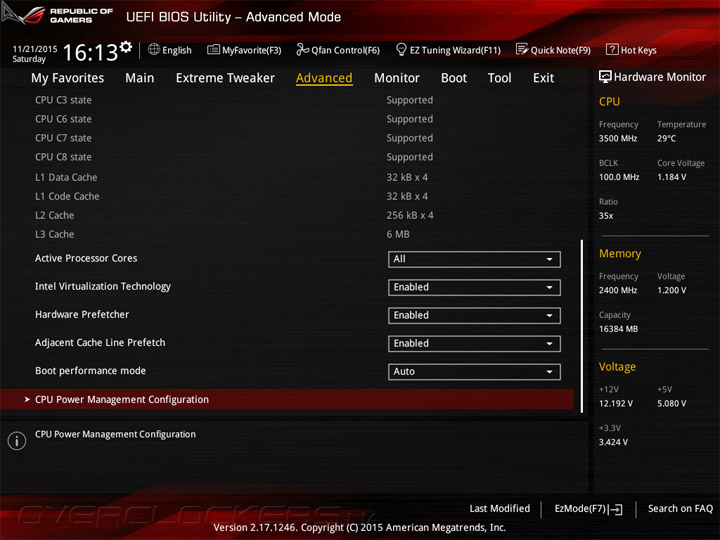Open the Boot performance mode dropdown
Image resolution: width=720 pixels, height=540 pixels.
pyautogui.click(x=474, y=371)
